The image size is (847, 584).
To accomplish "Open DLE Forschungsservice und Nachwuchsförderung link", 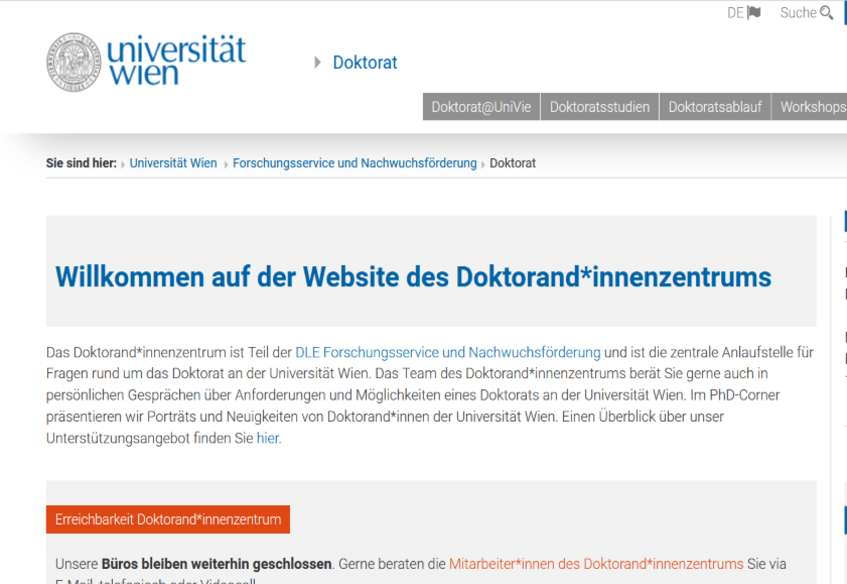I will coord(448,352).
